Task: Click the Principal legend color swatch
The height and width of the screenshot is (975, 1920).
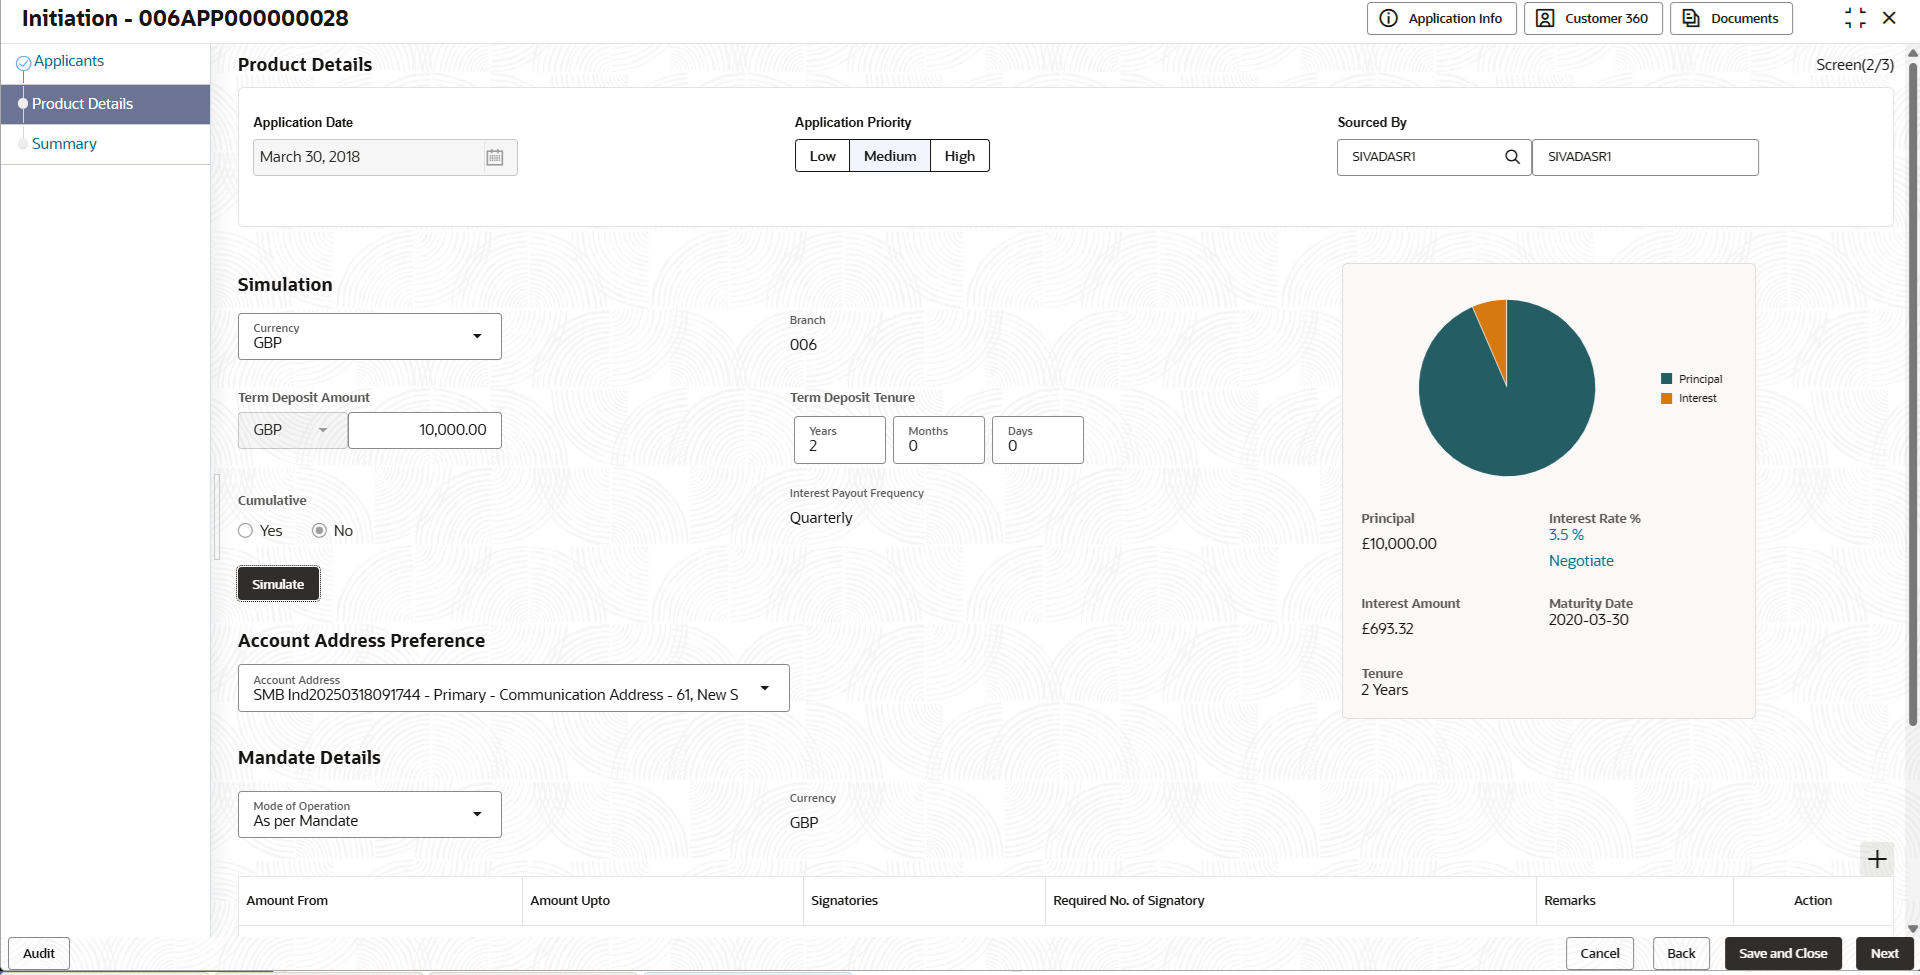Action: point(1667,379)
